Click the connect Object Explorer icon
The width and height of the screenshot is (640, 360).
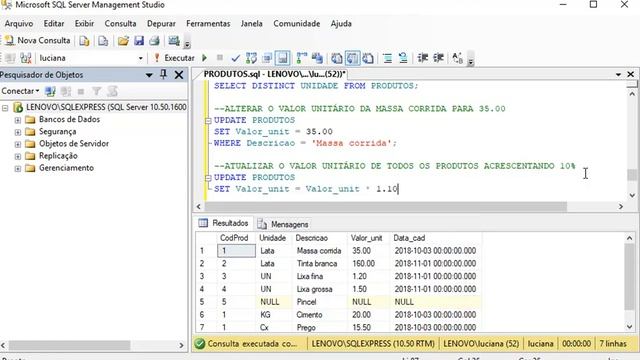click(x=50, y=91)
